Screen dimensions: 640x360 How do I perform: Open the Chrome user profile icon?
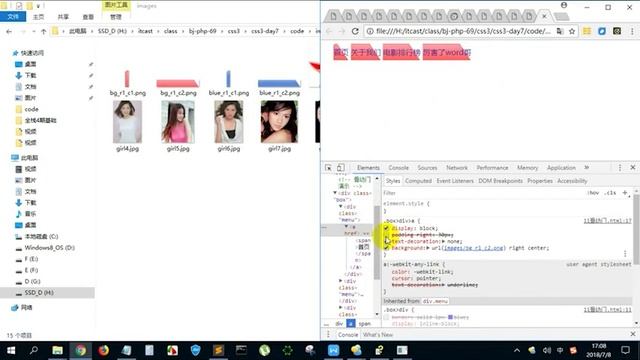564,5
